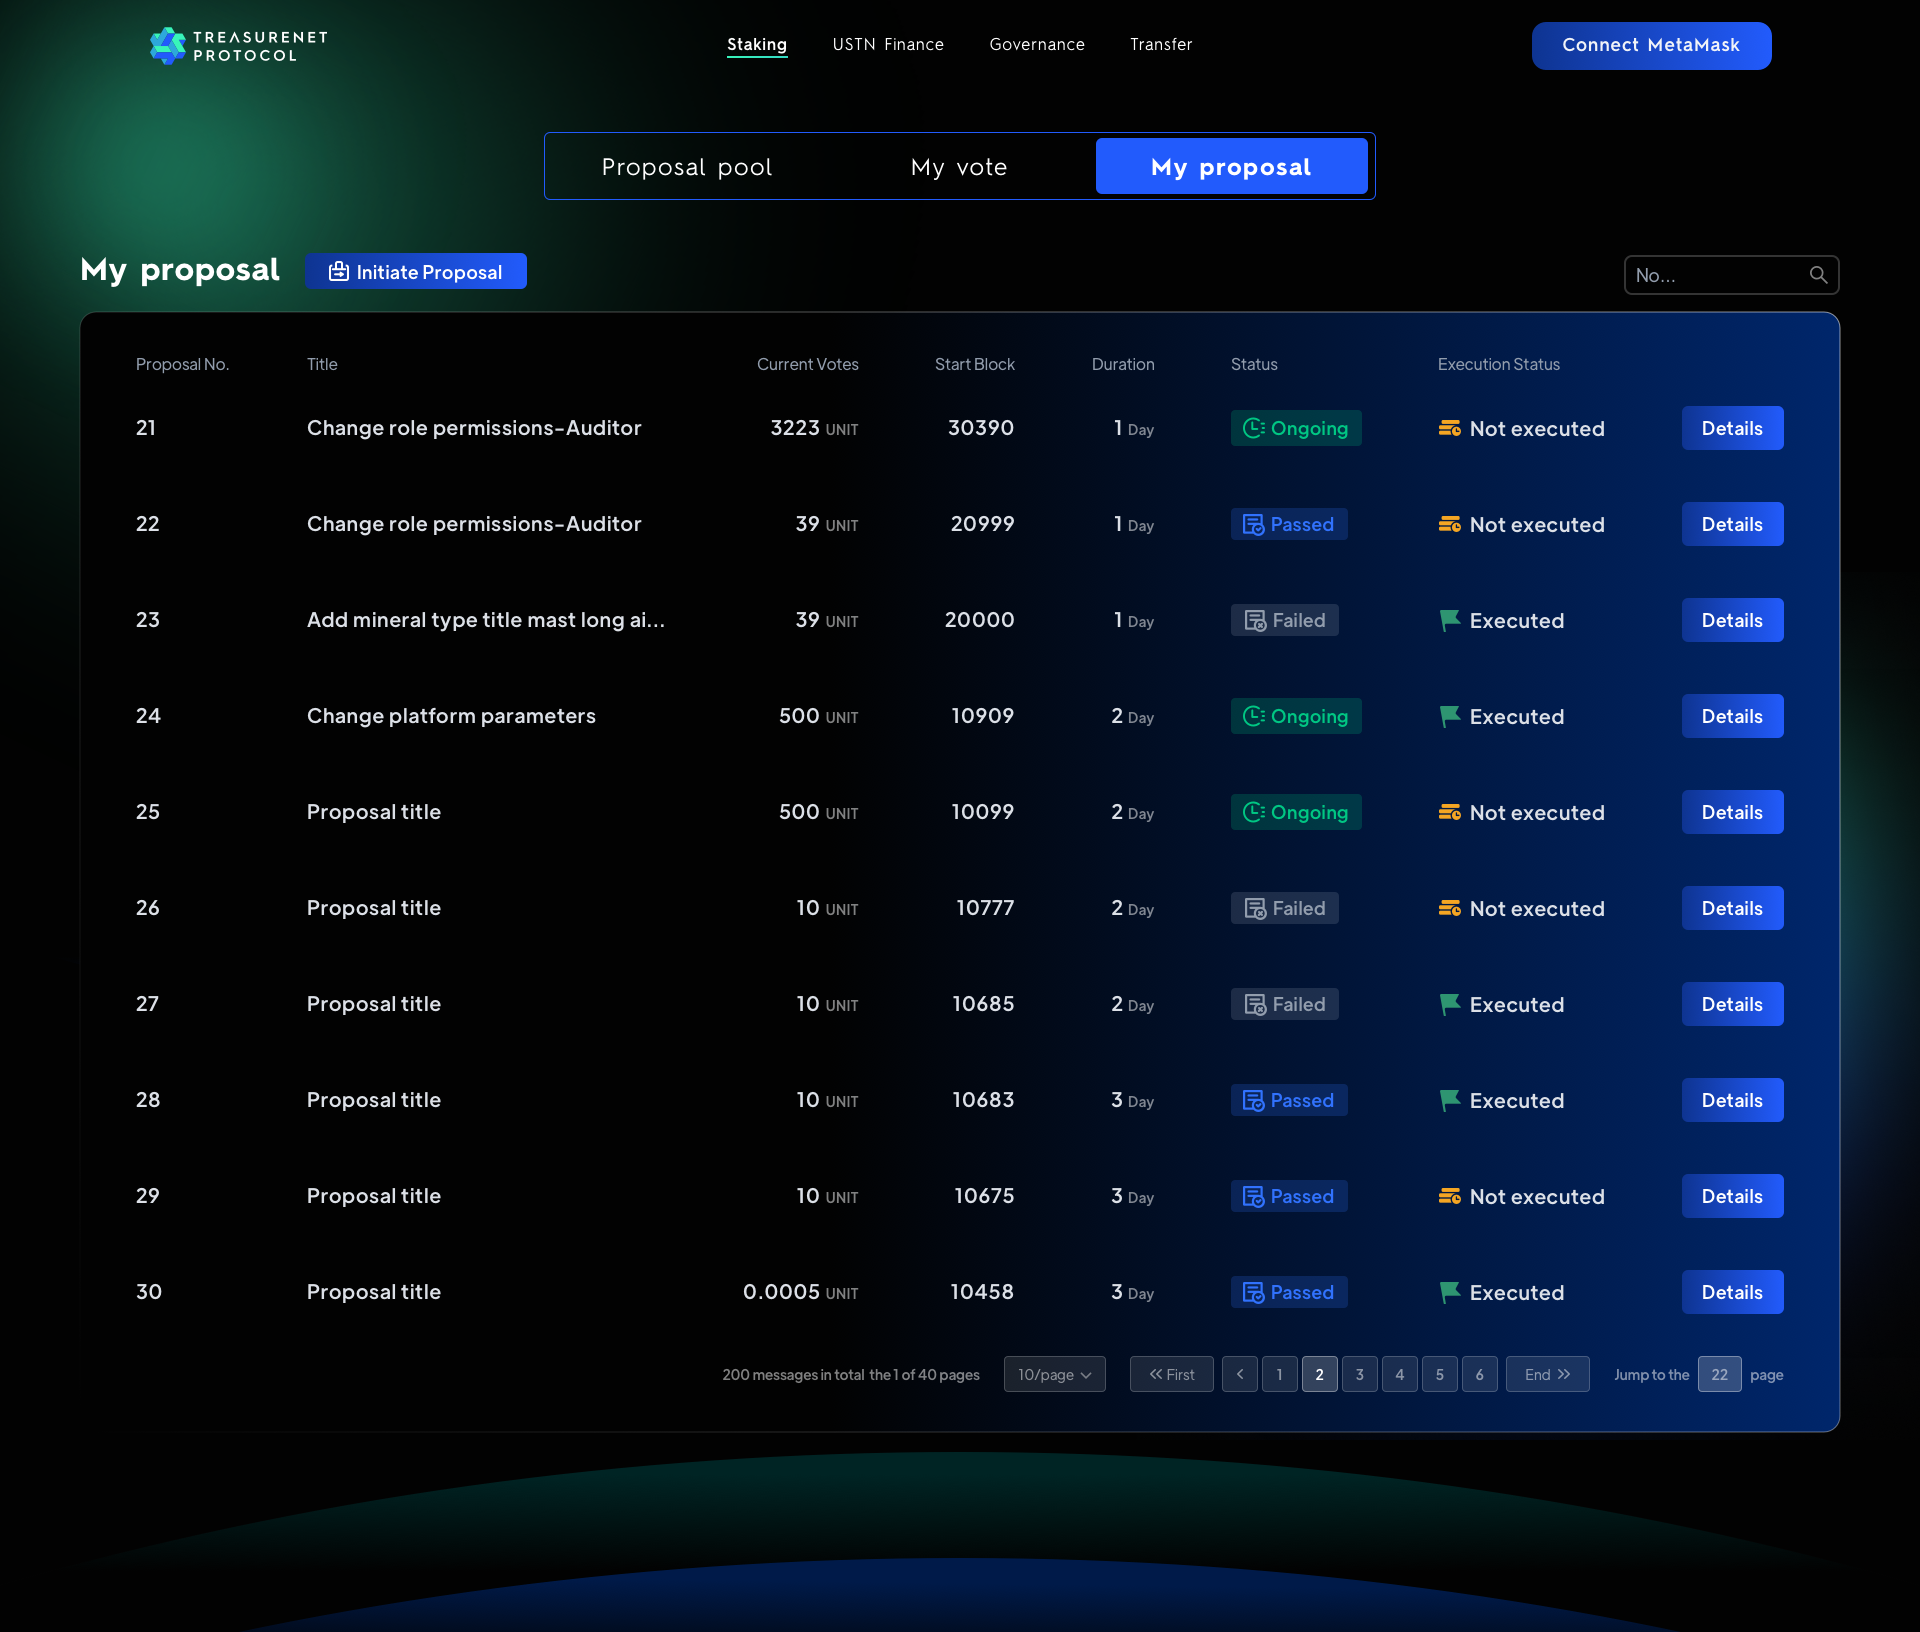
Task: Click the Not executed coin icon in row 25
Action: click(x=1450, y=812)
